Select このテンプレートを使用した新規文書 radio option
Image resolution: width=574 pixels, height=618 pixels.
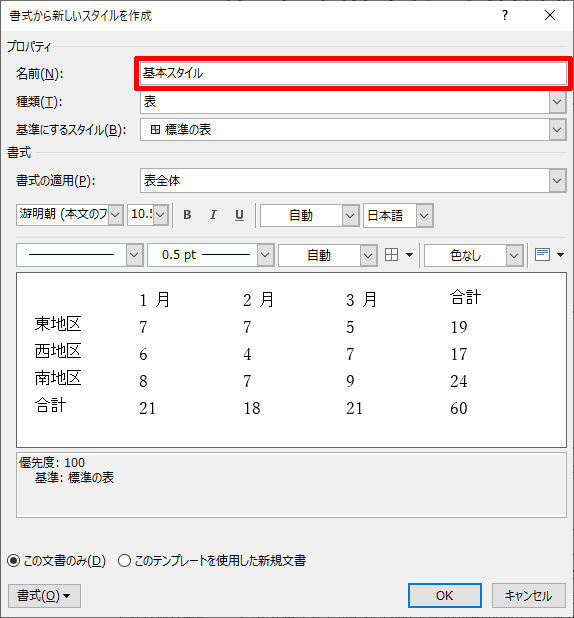pos(124,560)
